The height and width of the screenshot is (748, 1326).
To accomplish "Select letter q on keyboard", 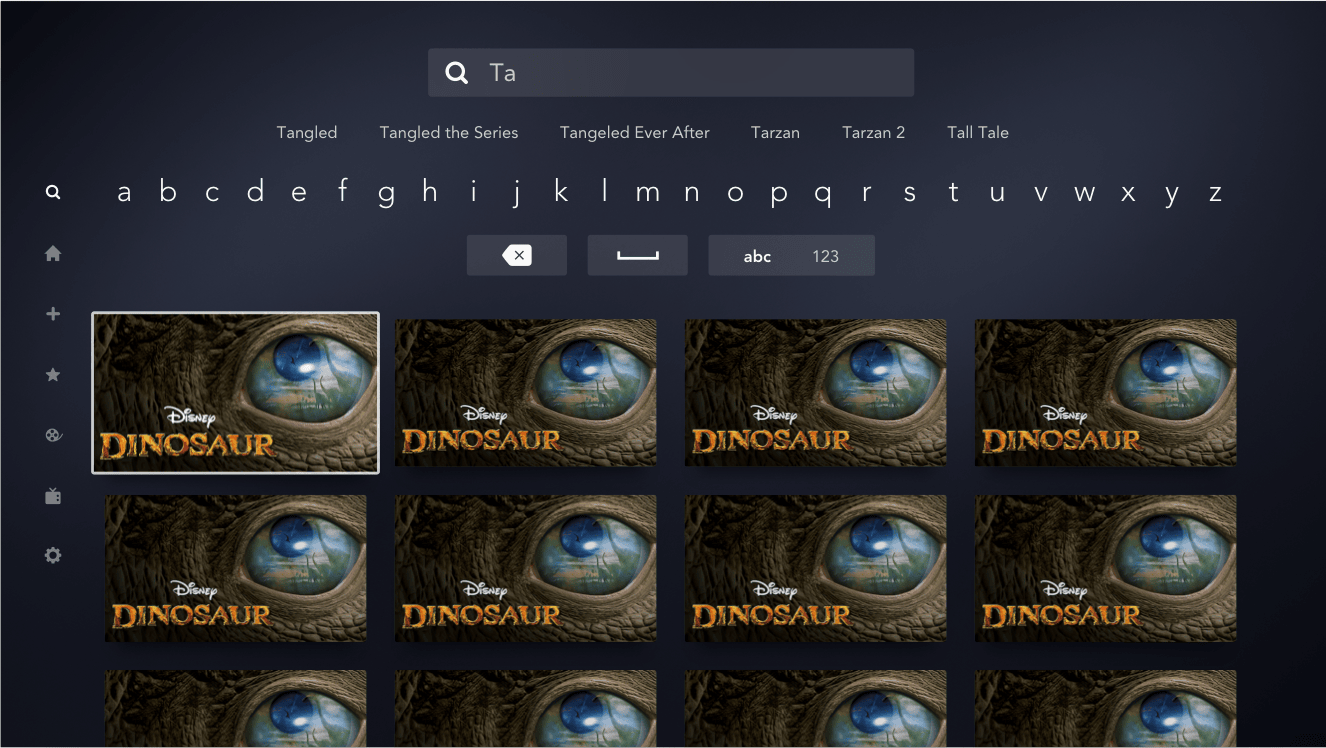I will click(823, 195).
